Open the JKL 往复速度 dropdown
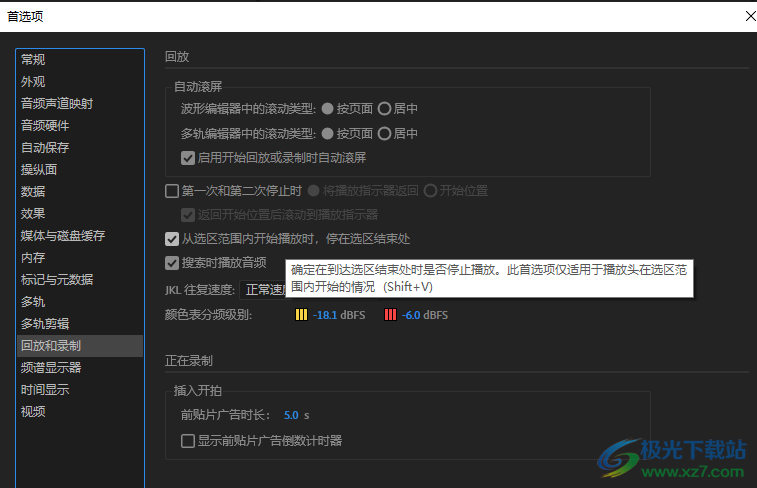This screenshot has height=488, width=757. point(264,290)
